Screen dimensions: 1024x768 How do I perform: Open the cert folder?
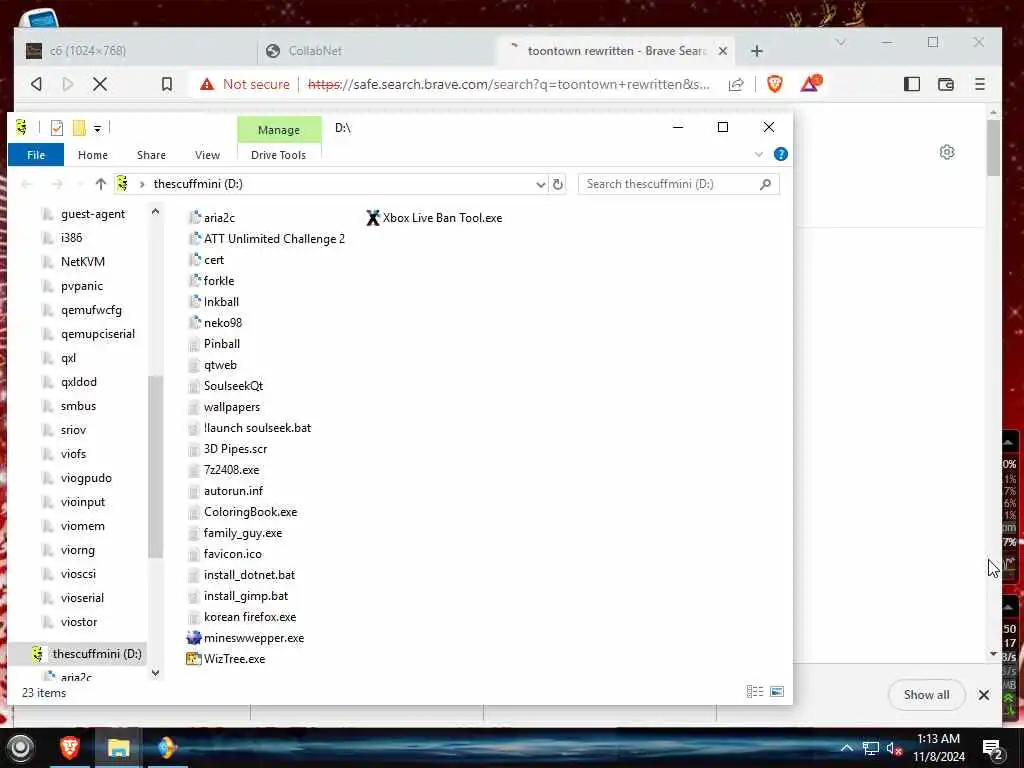click(x=206, y=260)
